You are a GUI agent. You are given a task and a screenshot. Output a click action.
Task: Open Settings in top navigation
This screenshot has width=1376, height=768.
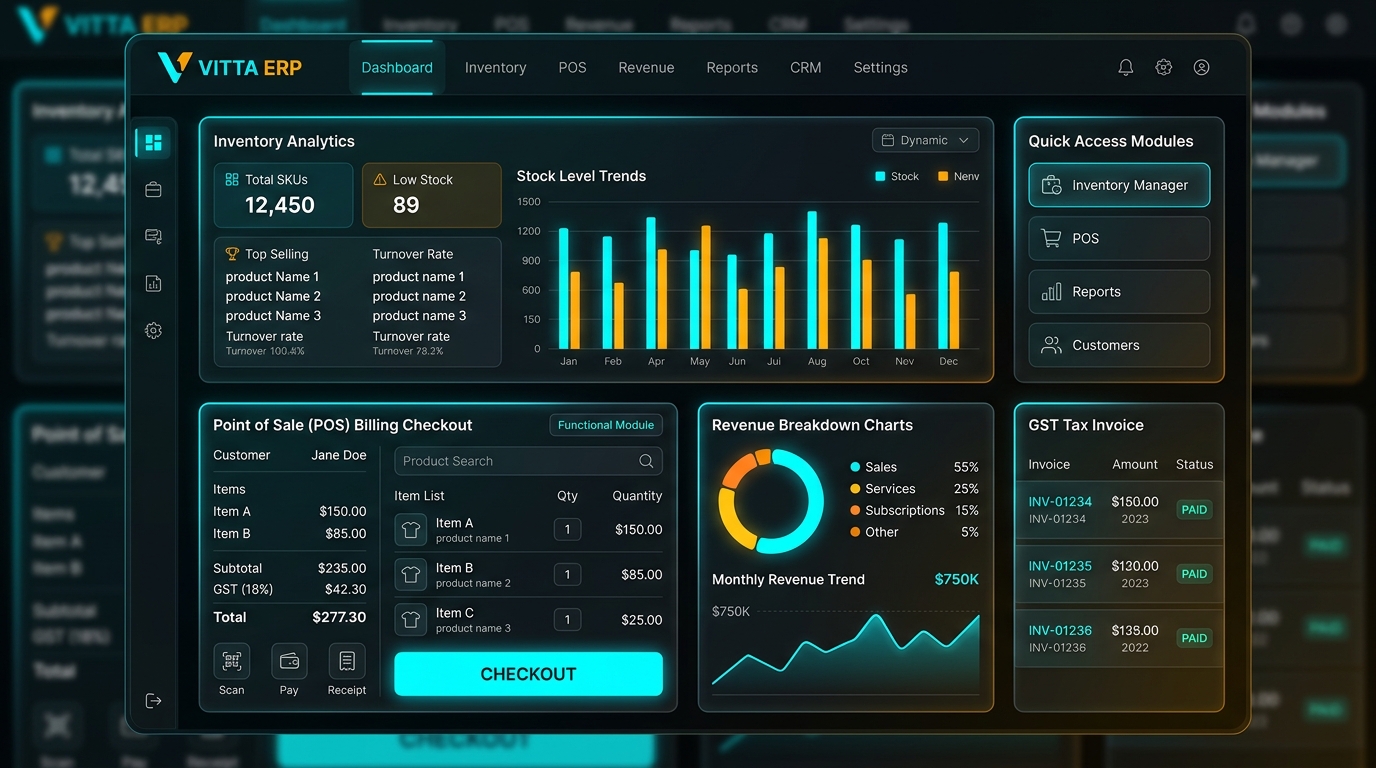point(880,67)
